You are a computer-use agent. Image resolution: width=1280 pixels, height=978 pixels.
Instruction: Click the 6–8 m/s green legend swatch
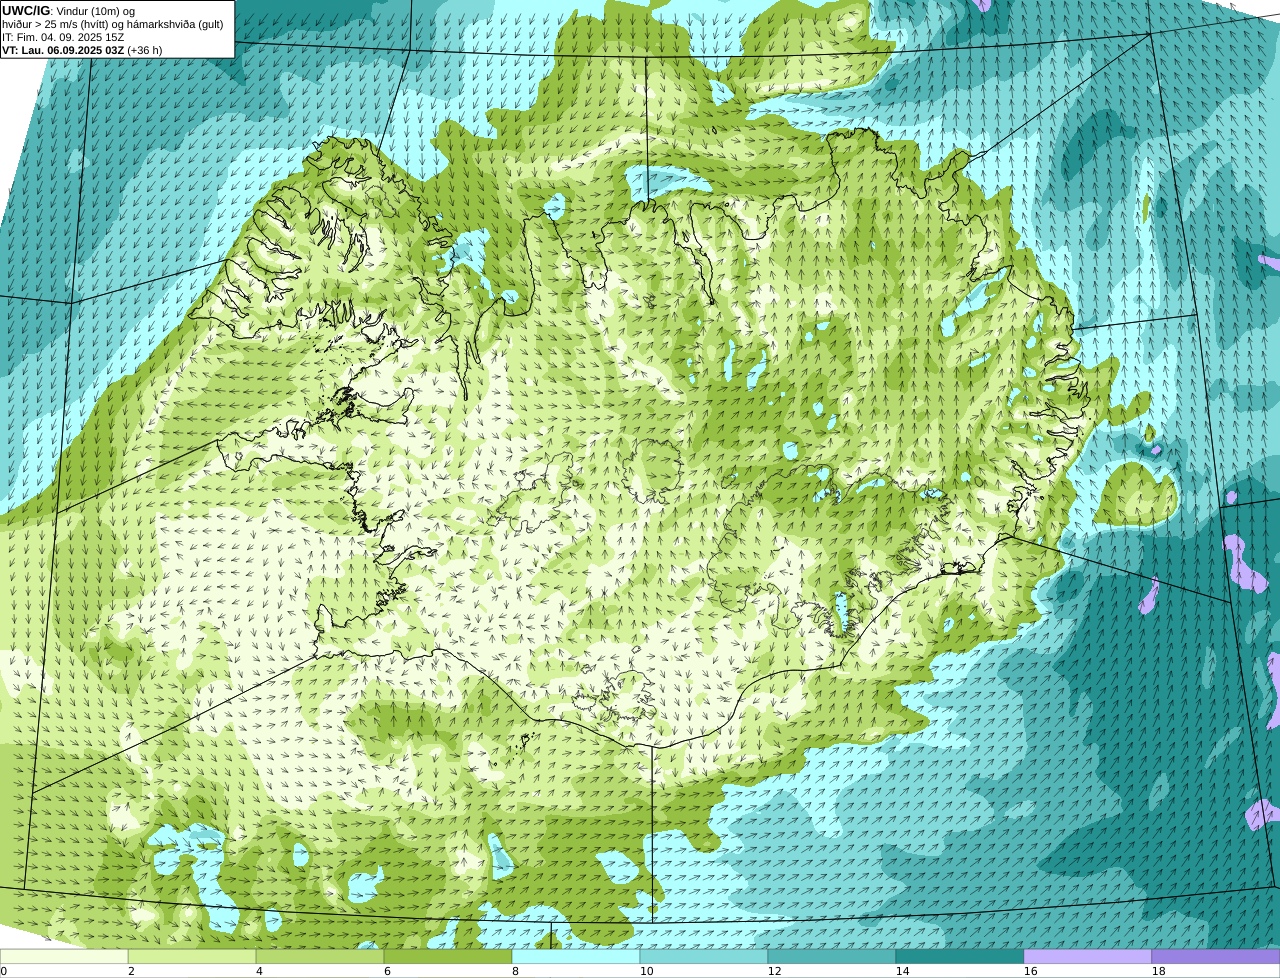(x=448, y=956)
